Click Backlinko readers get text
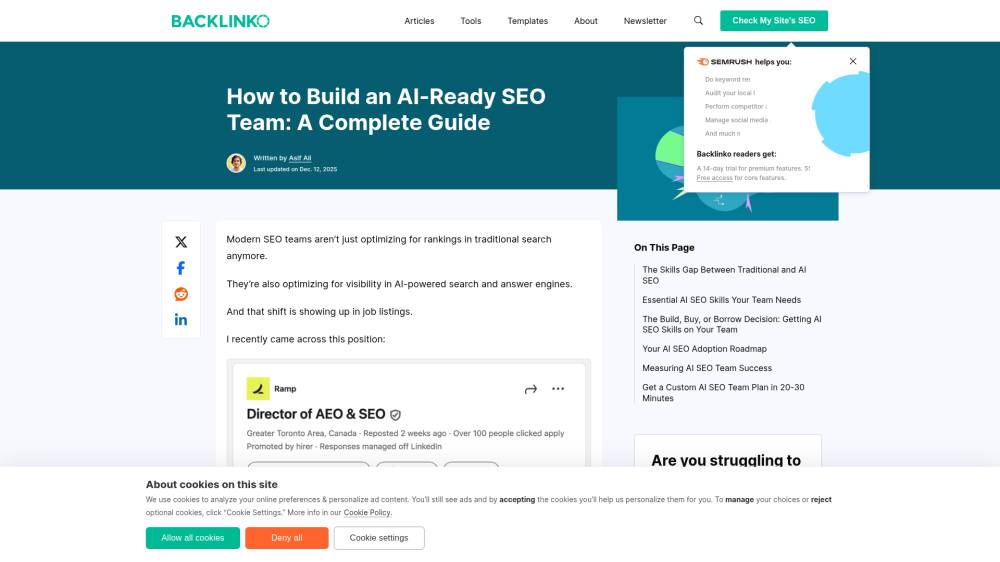This screenshot has height=562, width=1000. coord(736,154)
